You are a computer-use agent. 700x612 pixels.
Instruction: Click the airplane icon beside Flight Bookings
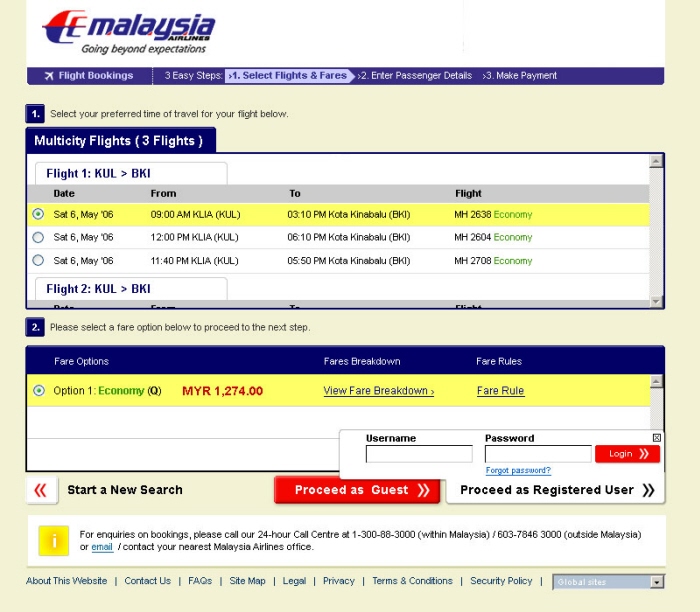click(x=49, y=76)
